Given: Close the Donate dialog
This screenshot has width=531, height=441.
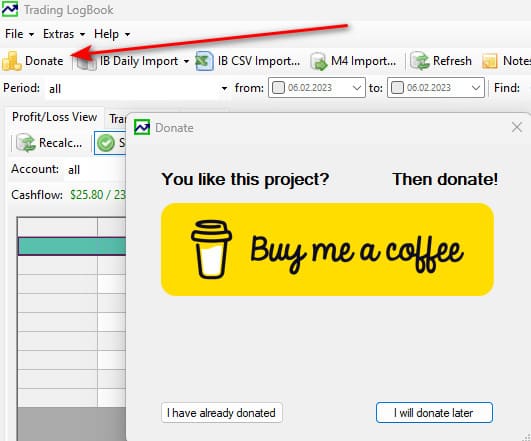Looking at the screenshot, I should (516, 127).
